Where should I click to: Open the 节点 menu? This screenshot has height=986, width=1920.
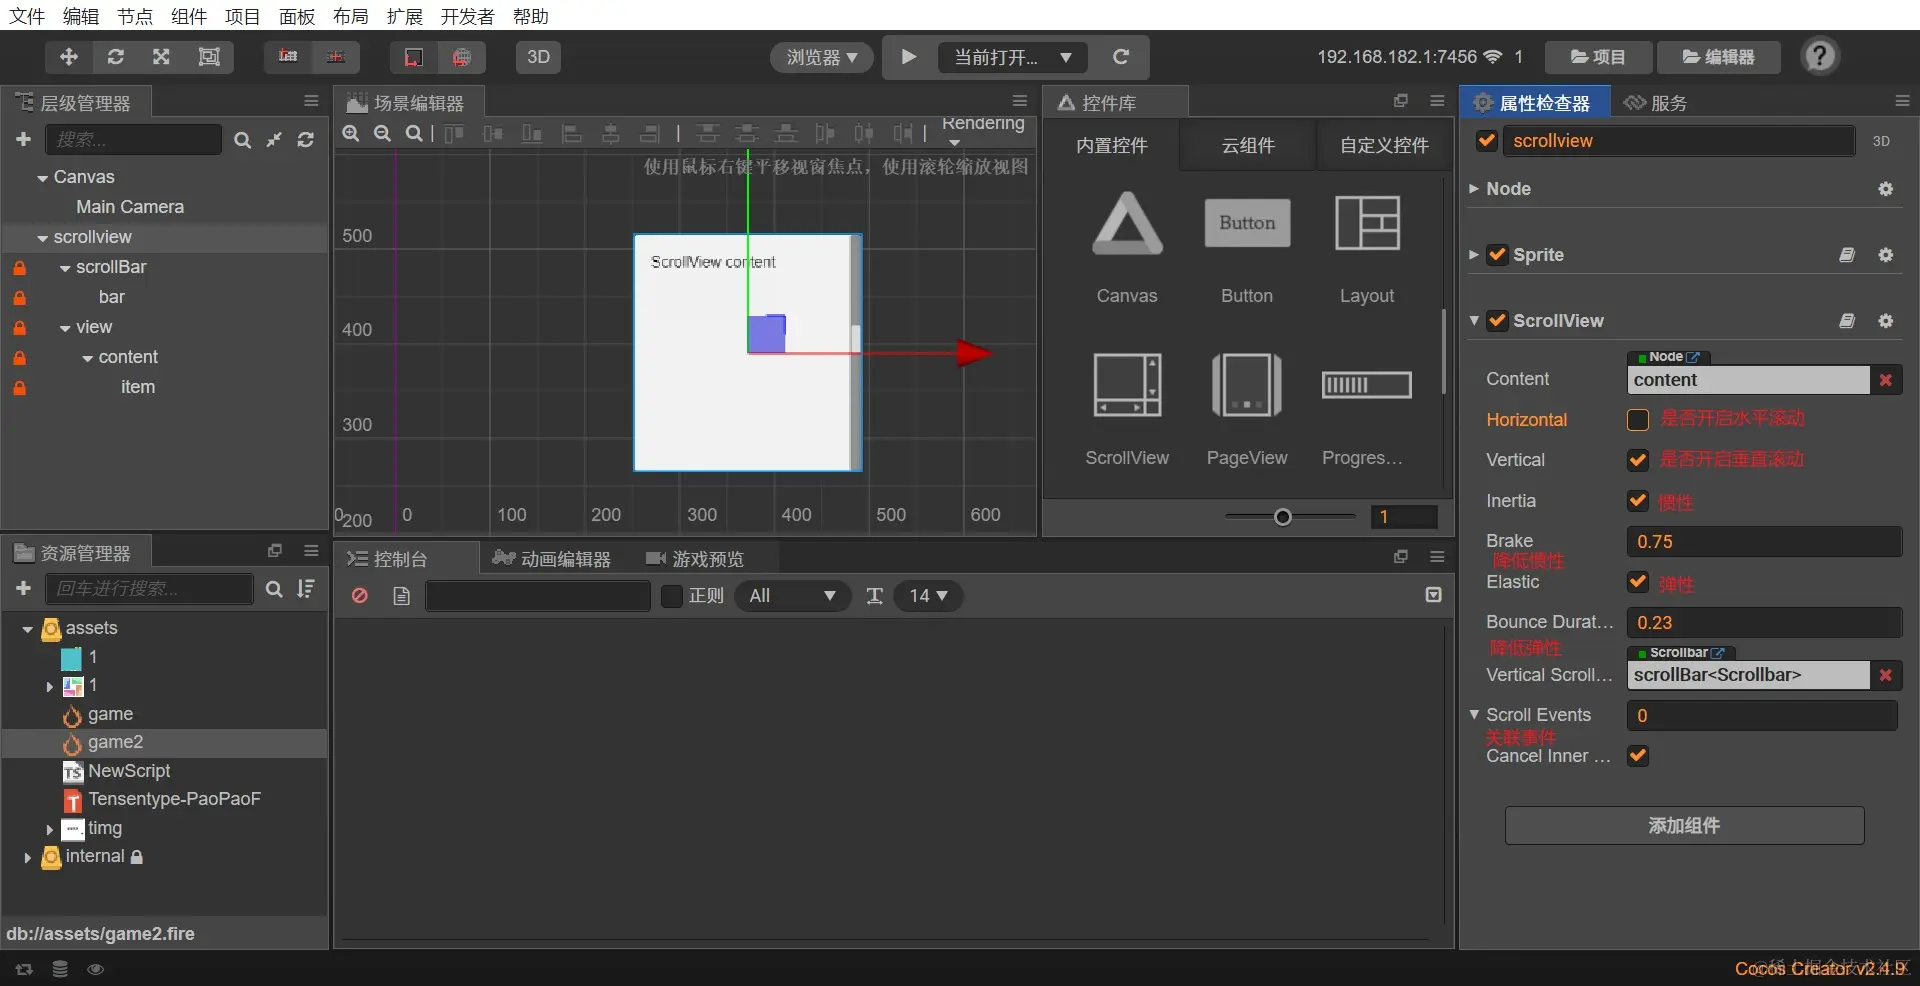[135, 16]
